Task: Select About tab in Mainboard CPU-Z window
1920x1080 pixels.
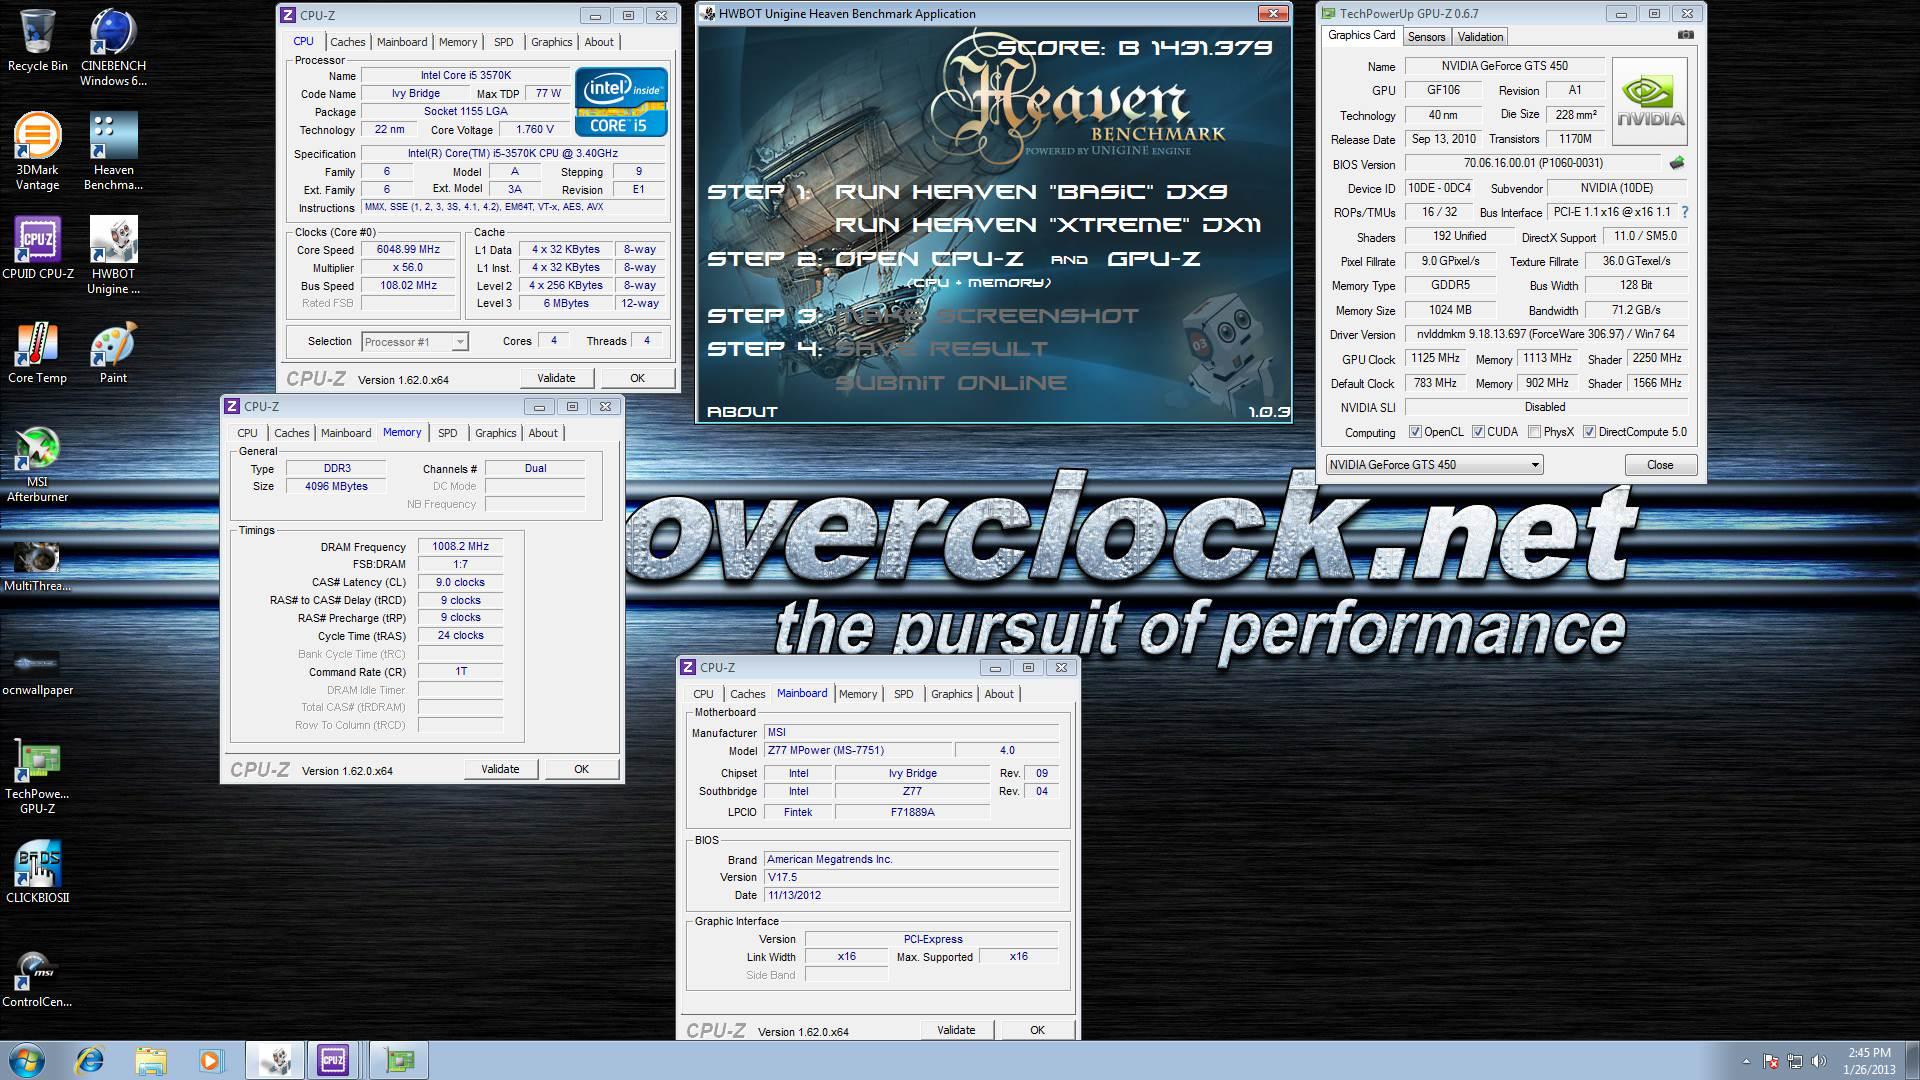Action: [x=999, y=694]
